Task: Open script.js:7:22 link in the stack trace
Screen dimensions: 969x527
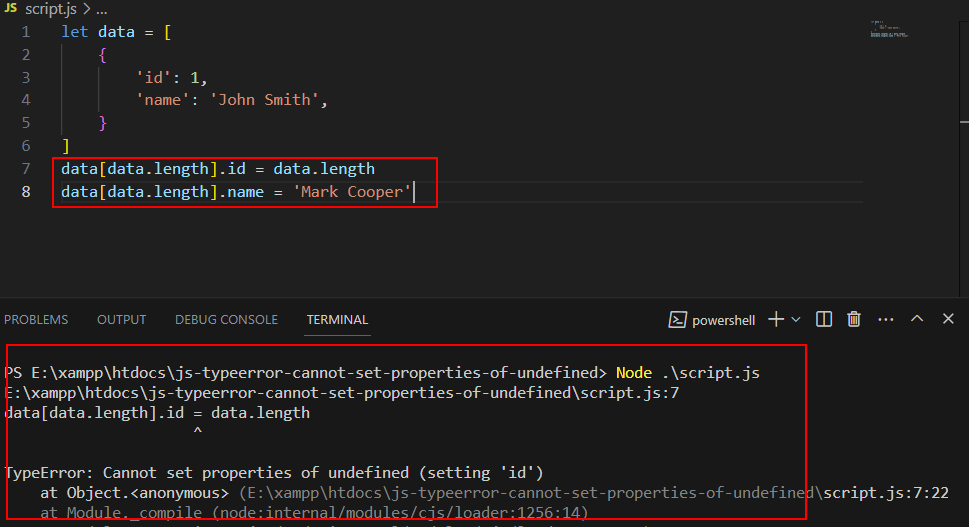Action: point(886,492)
